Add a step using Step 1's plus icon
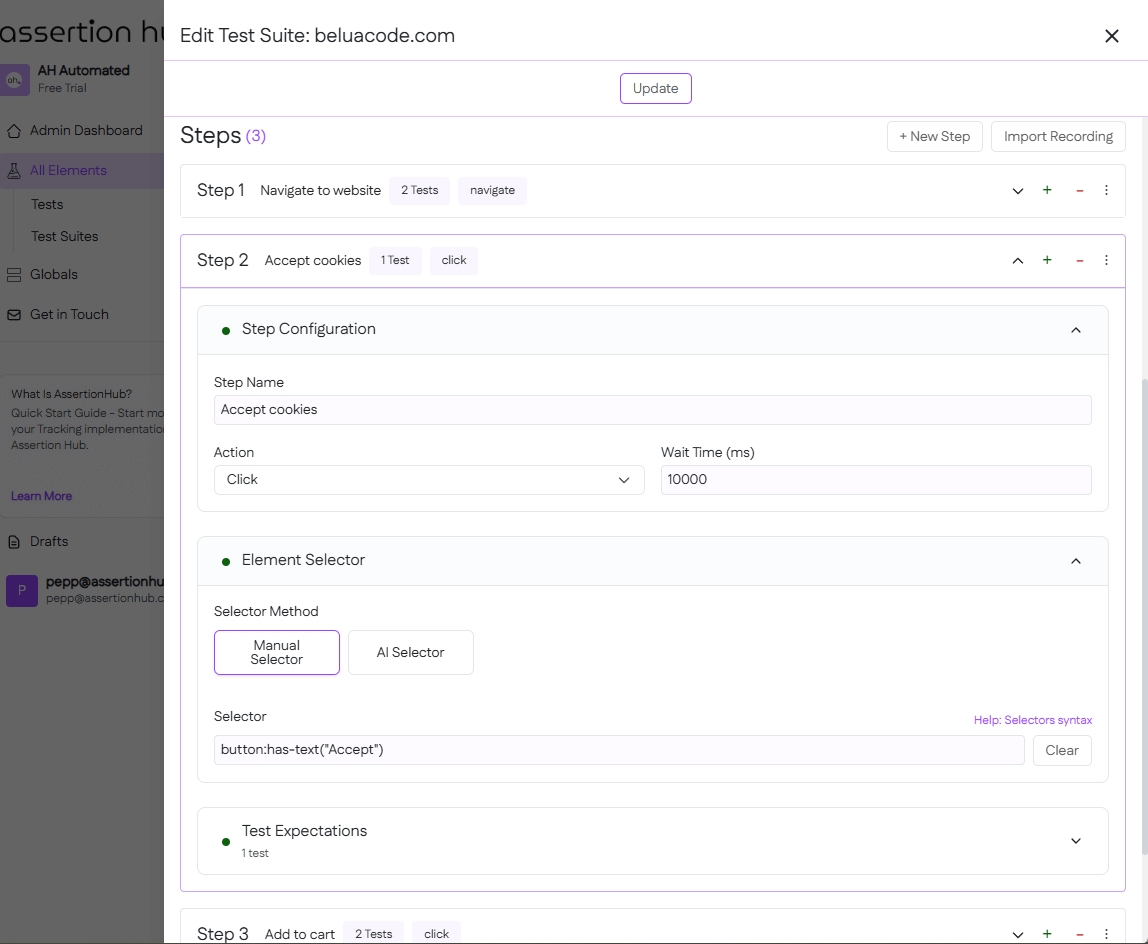1148x944 pixels. [1047, 190]
